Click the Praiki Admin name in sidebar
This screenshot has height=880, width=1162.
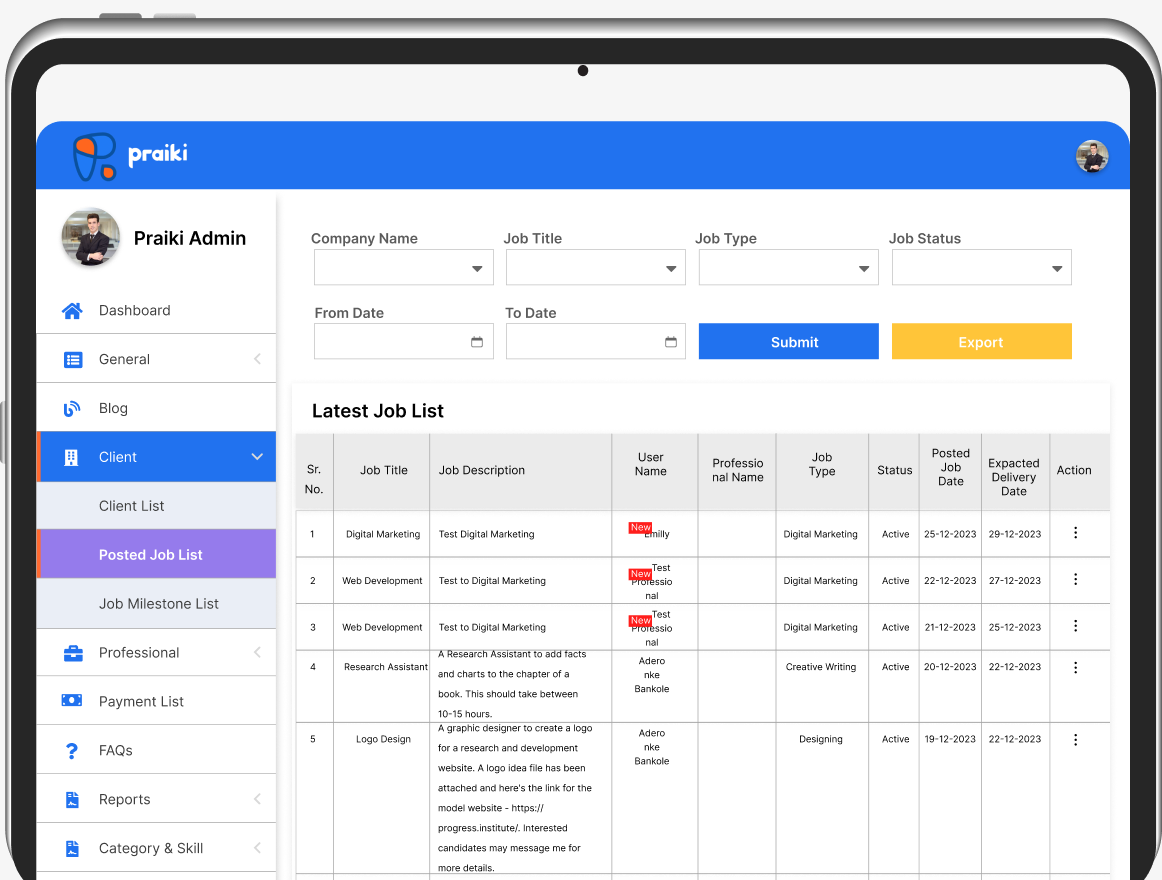click(190, 239)
